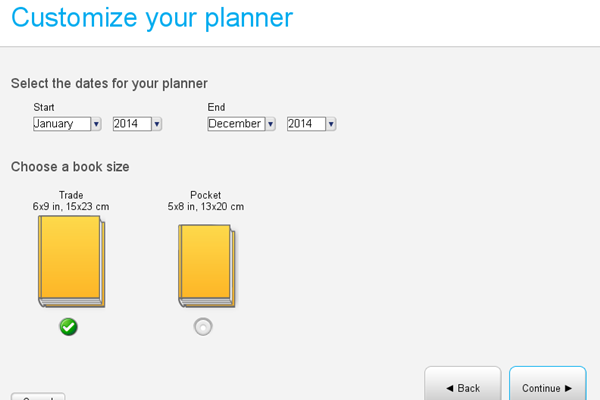Click the arrow beside the End year
This screenshot has height=400, width=600.
(x=331, y=124)
